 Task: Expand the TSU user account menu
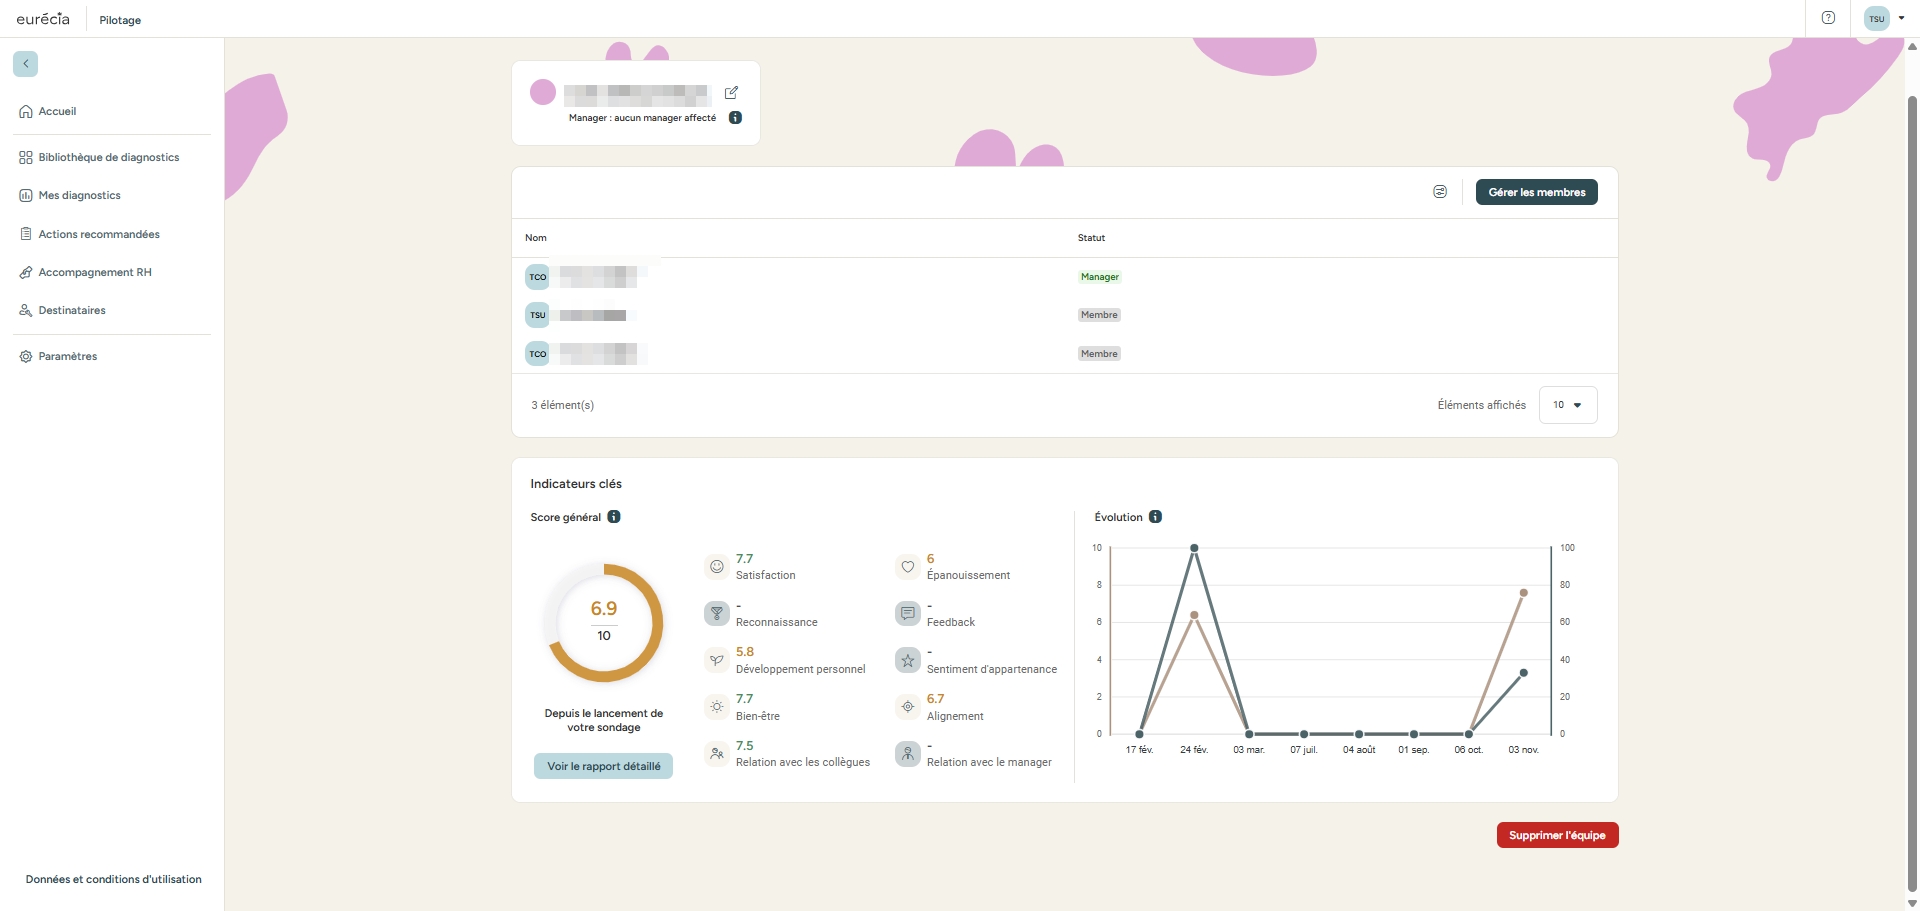pyautogui.click(x=1885, y=18)
